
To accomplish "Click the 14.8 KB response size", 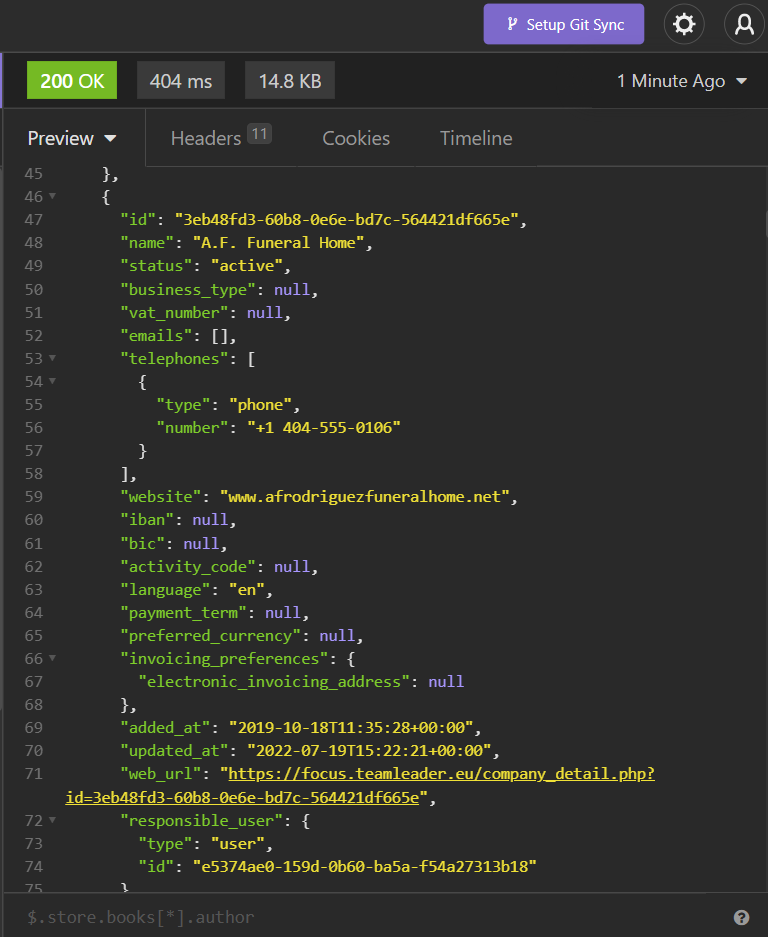I will pyautogui.click(x=290, y=80).
